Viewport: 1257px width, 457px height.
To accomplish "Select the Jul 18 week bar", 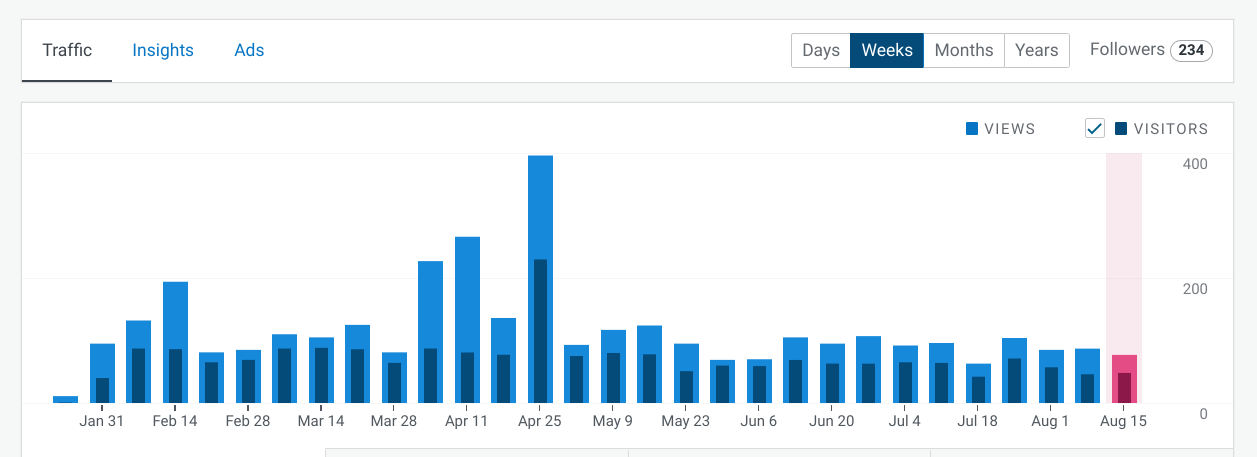I will pos(978,383).
